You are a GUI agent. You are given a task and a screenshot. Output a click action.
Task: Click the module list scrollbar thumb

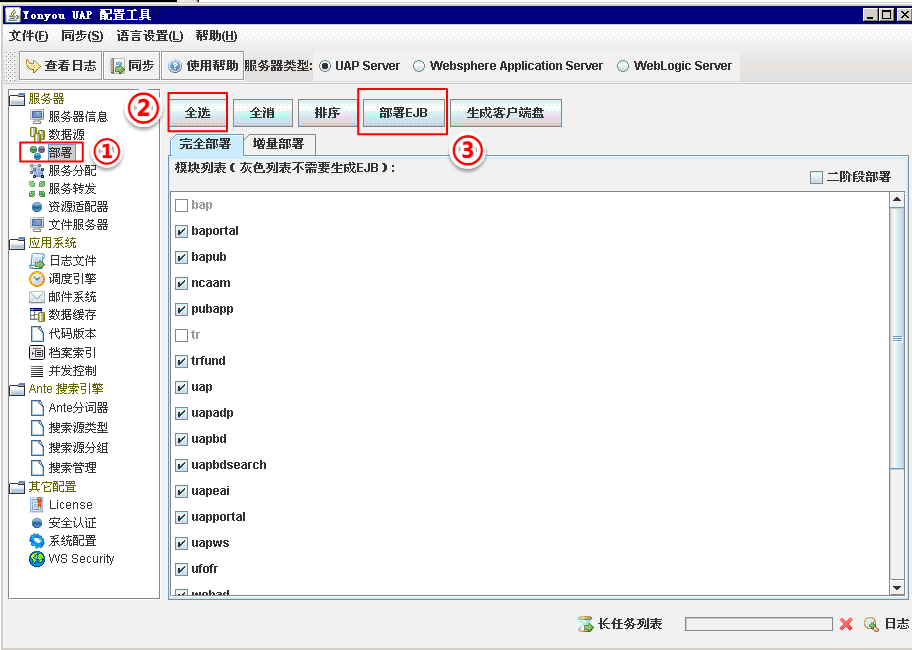pyautogui.click(x=897, y=338)
